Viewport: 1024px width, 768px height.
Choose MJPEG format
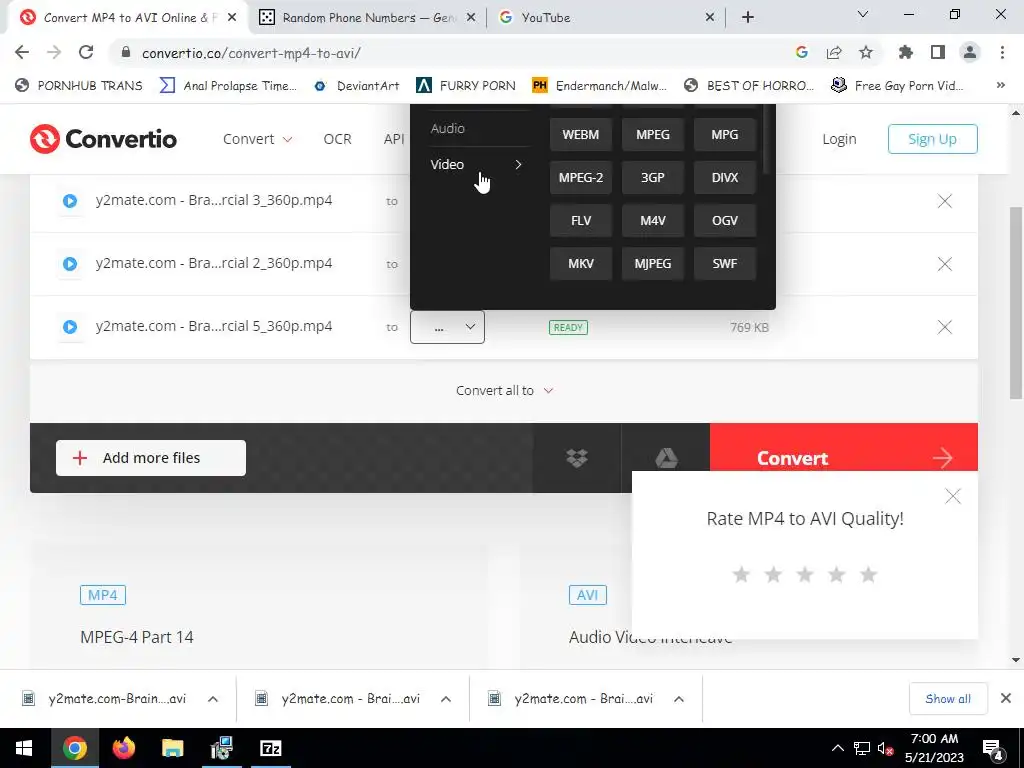click(x=652, y=264)
